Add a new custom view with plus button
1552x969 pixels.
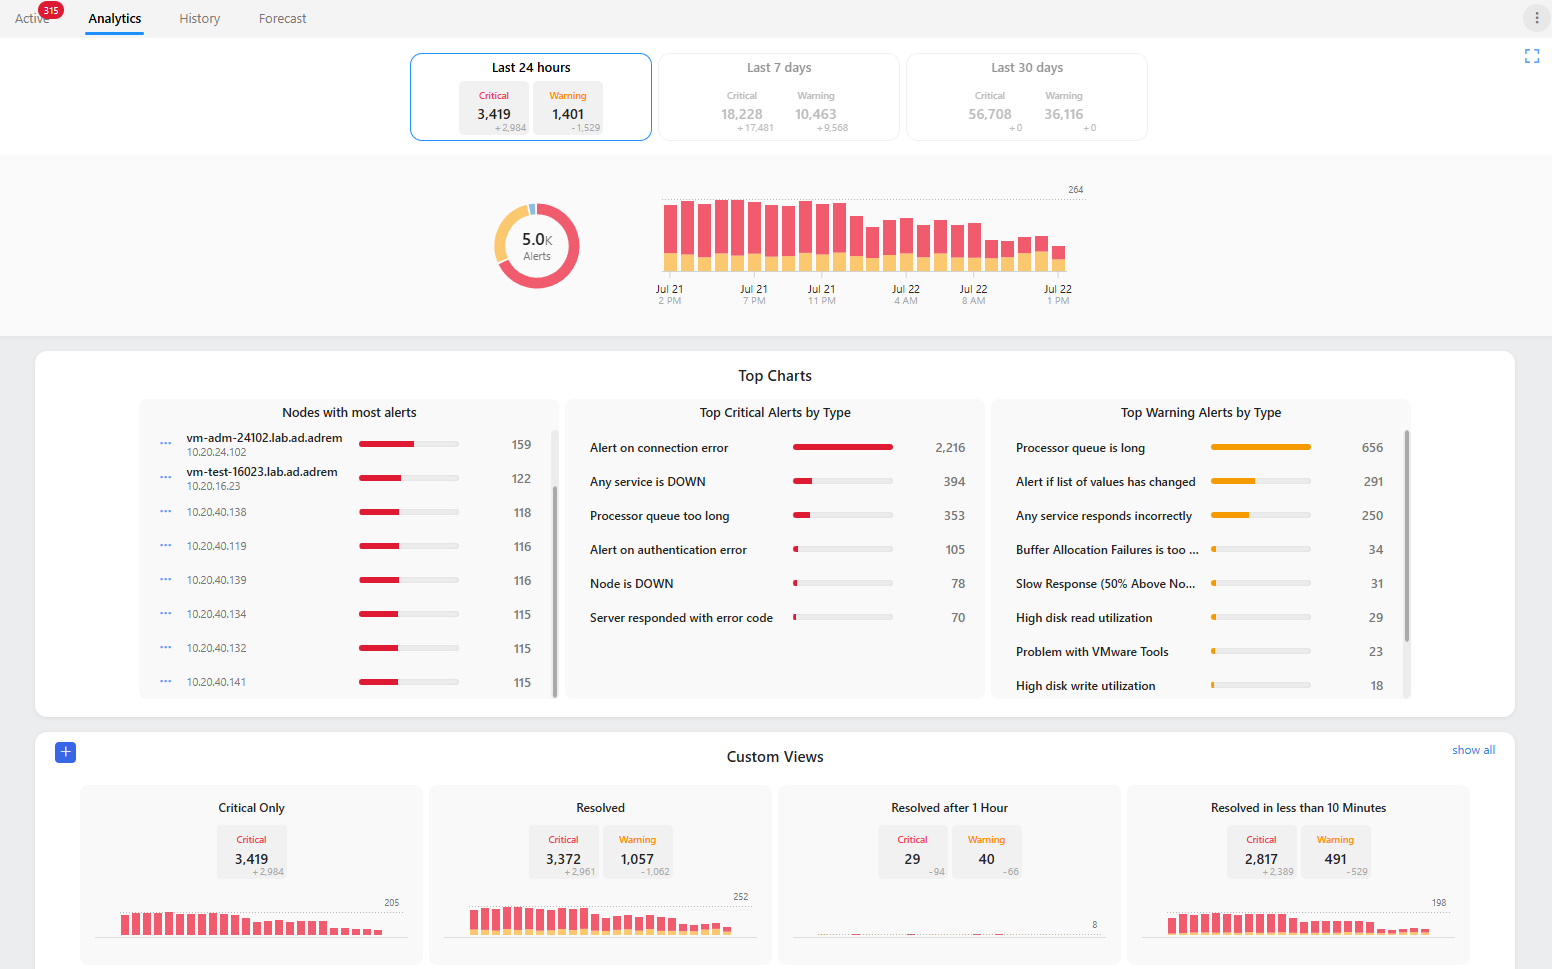click(65, 752)
